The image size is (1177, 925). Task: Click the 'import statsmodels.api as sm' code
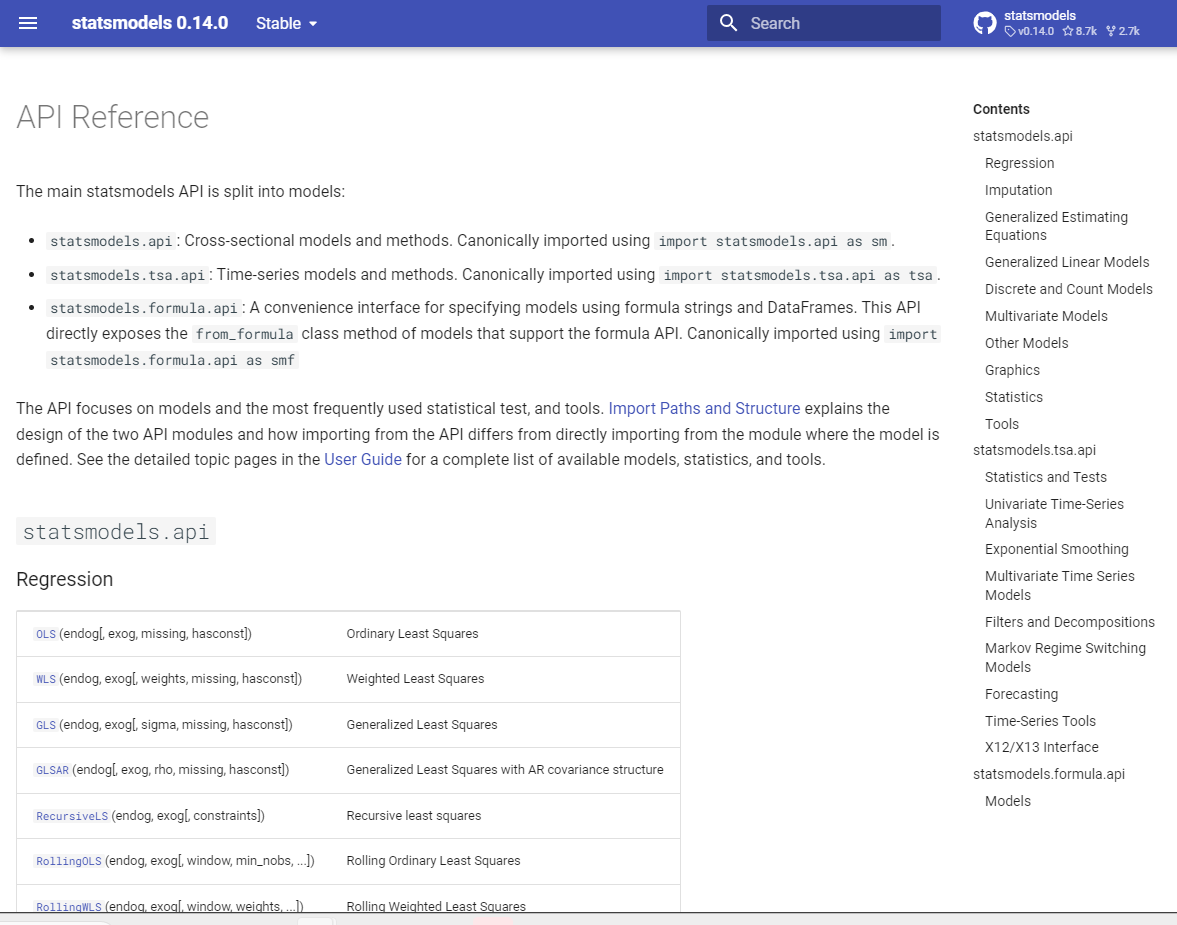[x=773, y=241]
